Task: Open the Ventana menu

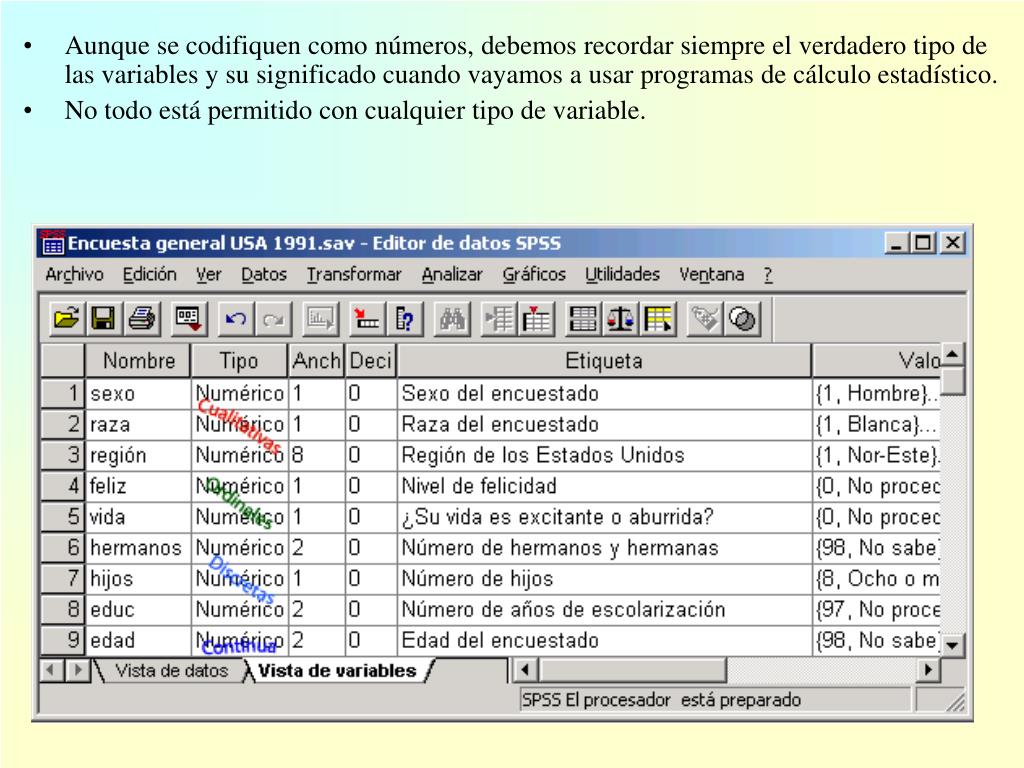Action: [711, 274]
